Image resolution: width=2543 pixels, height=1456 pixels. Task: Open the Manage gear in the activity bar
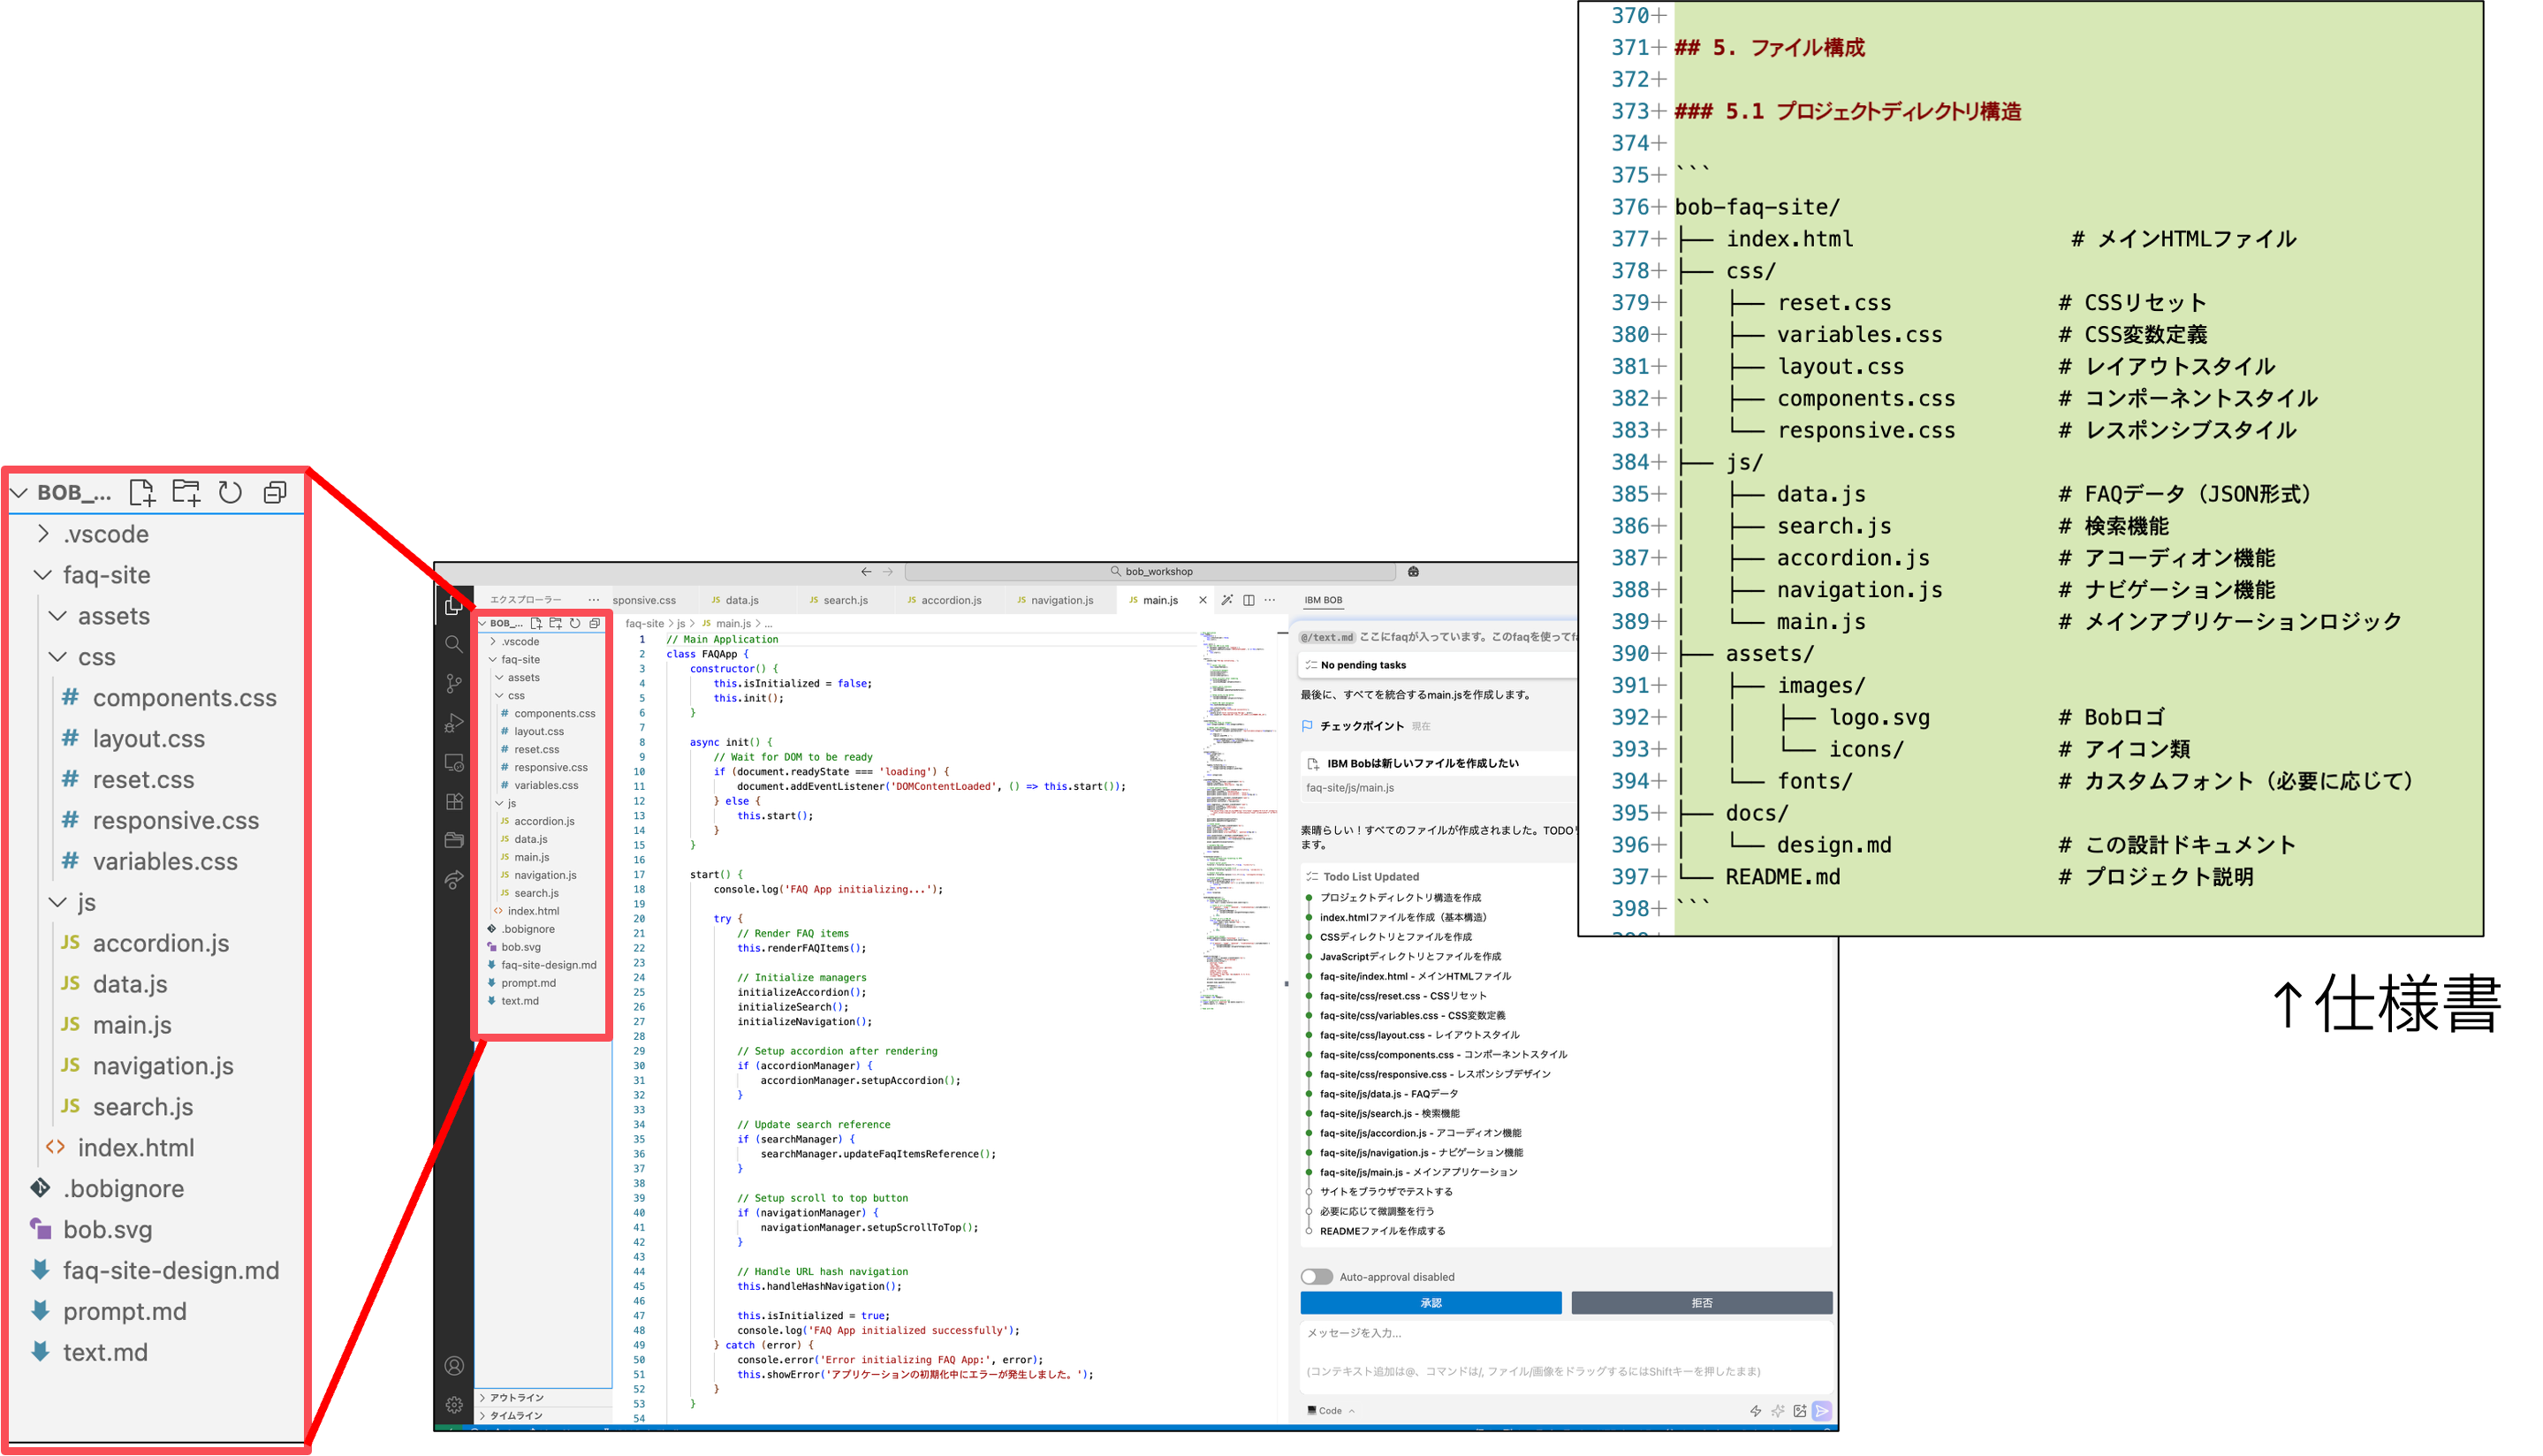point(454,1405)
